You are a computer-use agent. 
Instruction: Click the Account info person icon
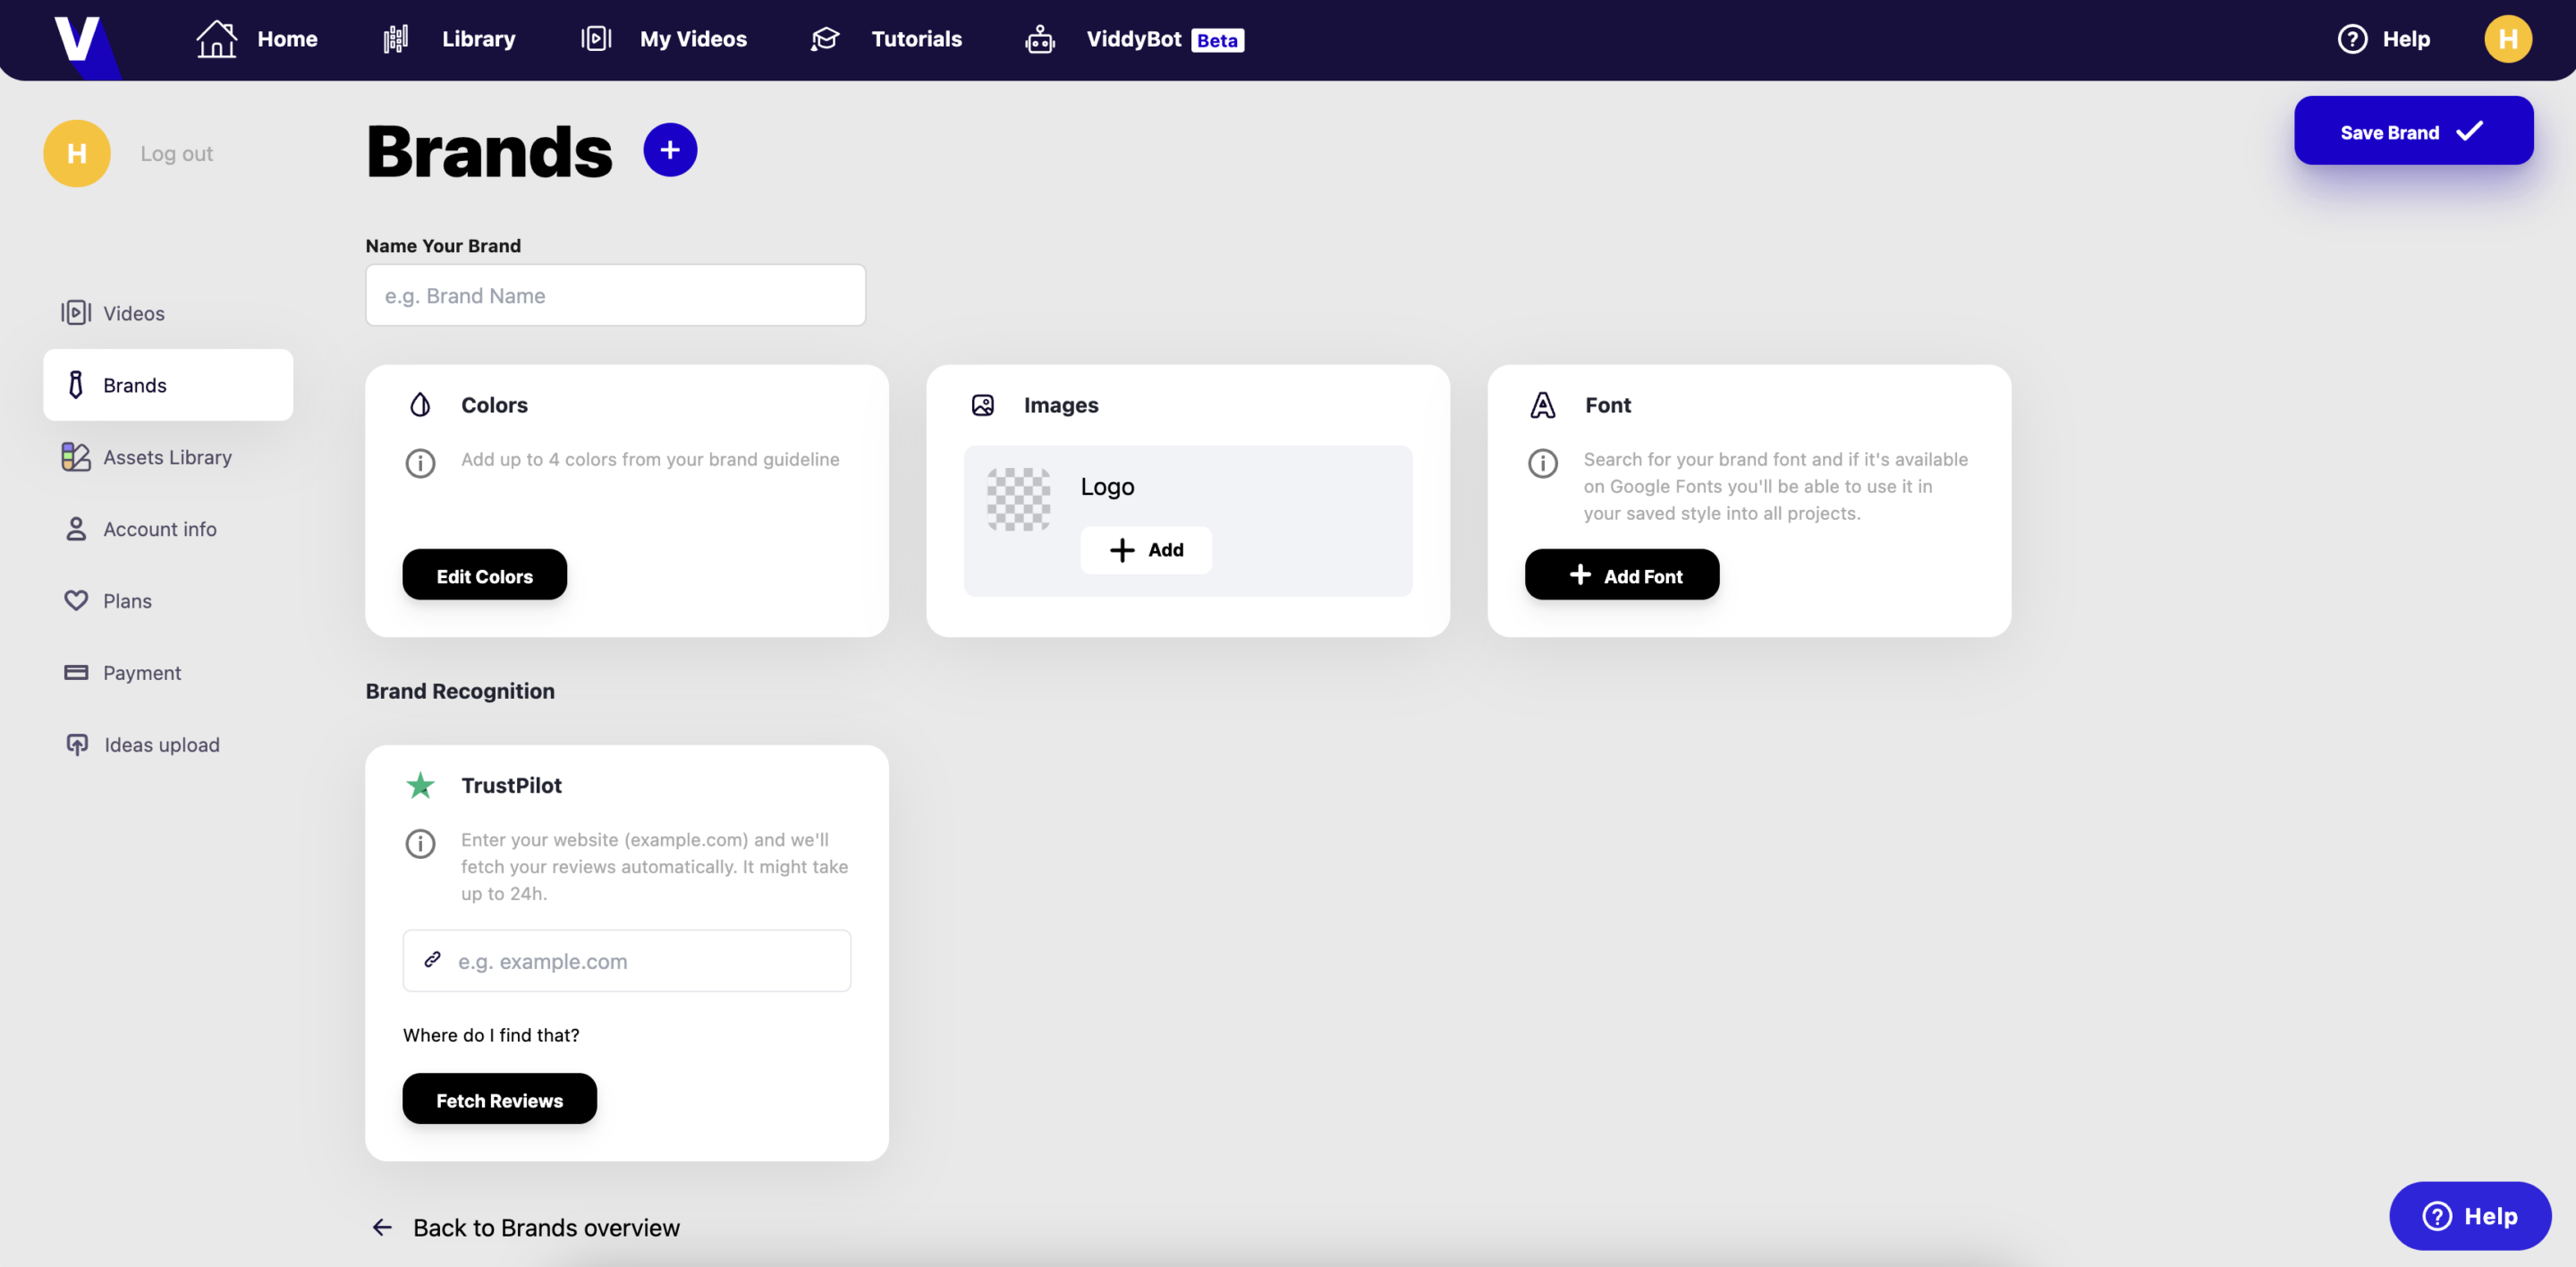tap(76, 529)
